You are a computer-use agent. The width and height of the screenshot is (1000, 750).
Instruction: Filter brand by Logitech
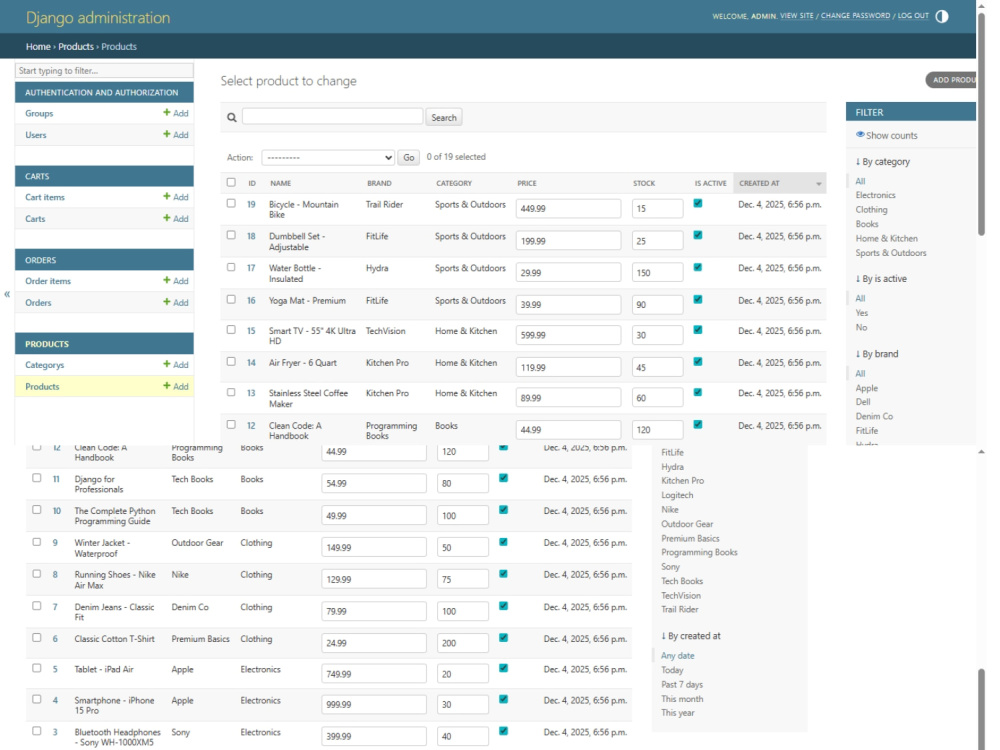tap(677, 496)
